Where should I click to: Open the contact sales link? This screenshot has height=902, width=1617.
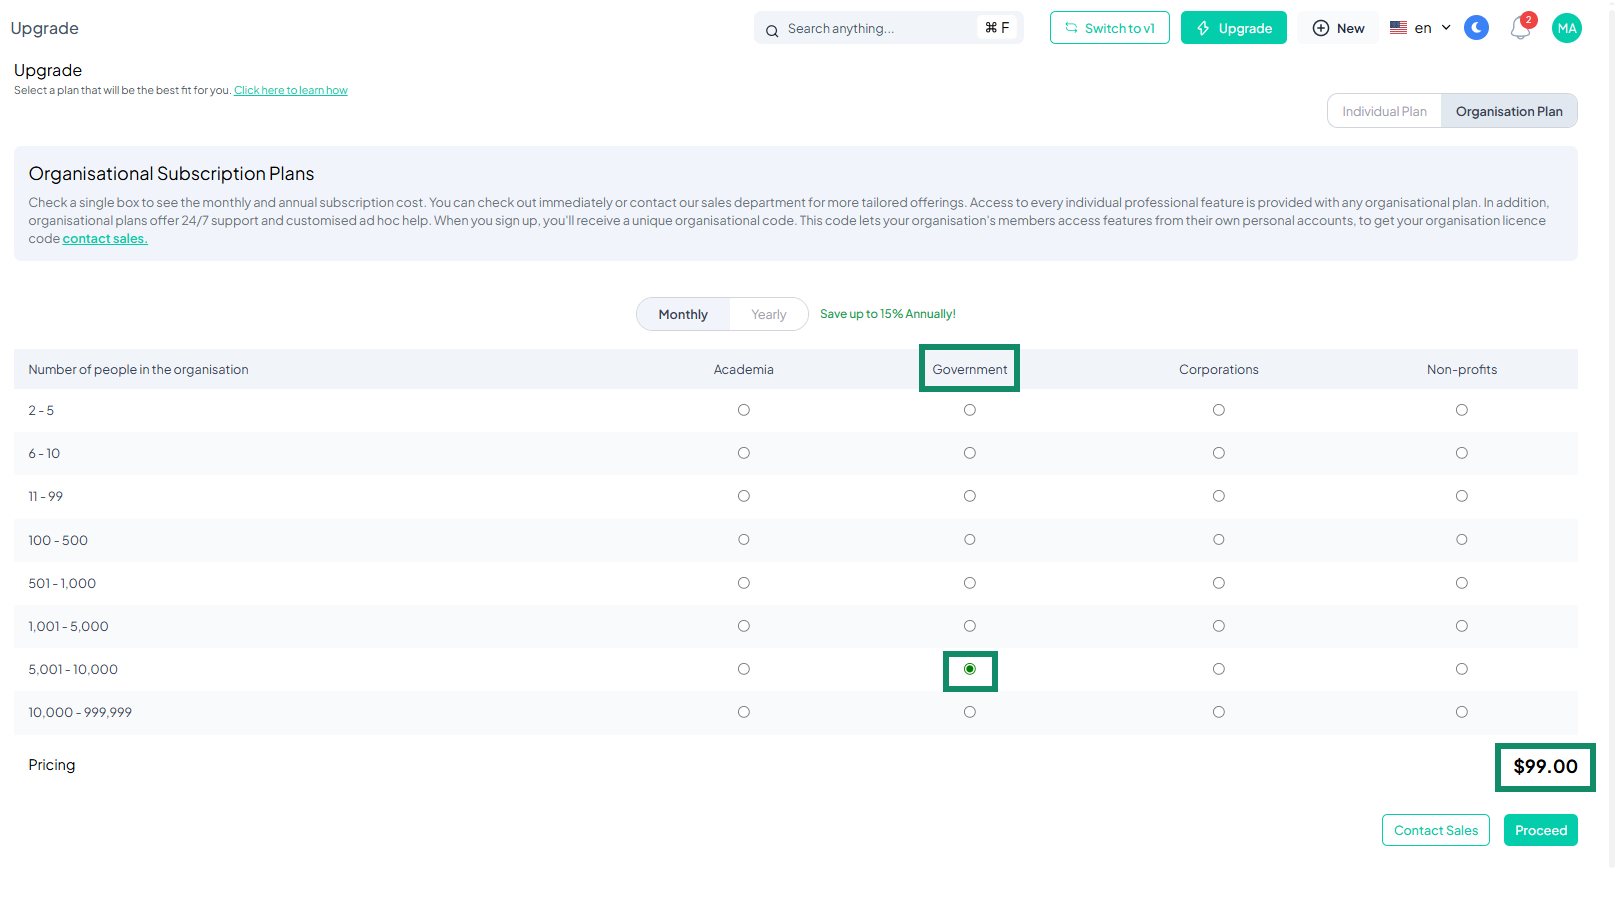[x=105, y=239]
